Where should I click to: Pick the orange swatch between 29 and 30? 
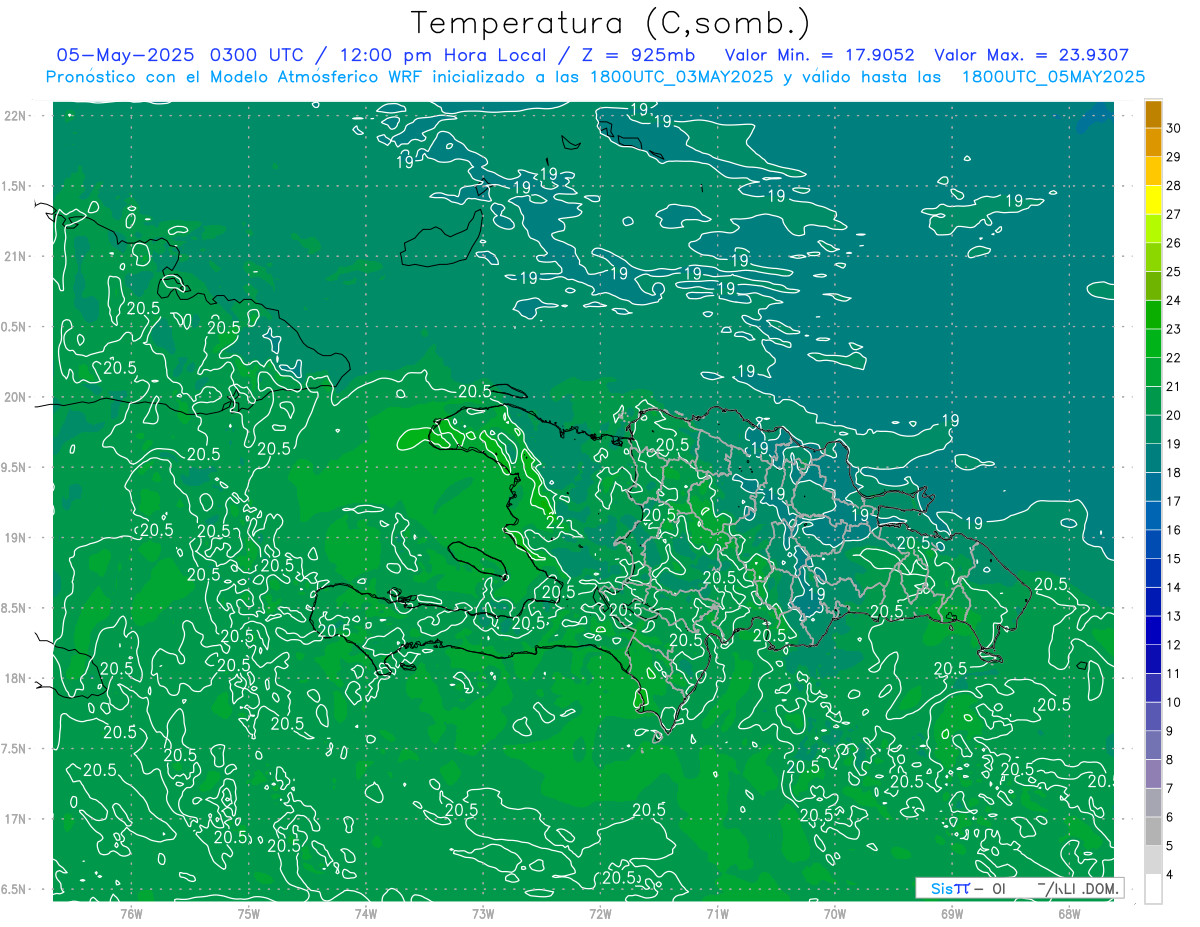pos(1154,143)
